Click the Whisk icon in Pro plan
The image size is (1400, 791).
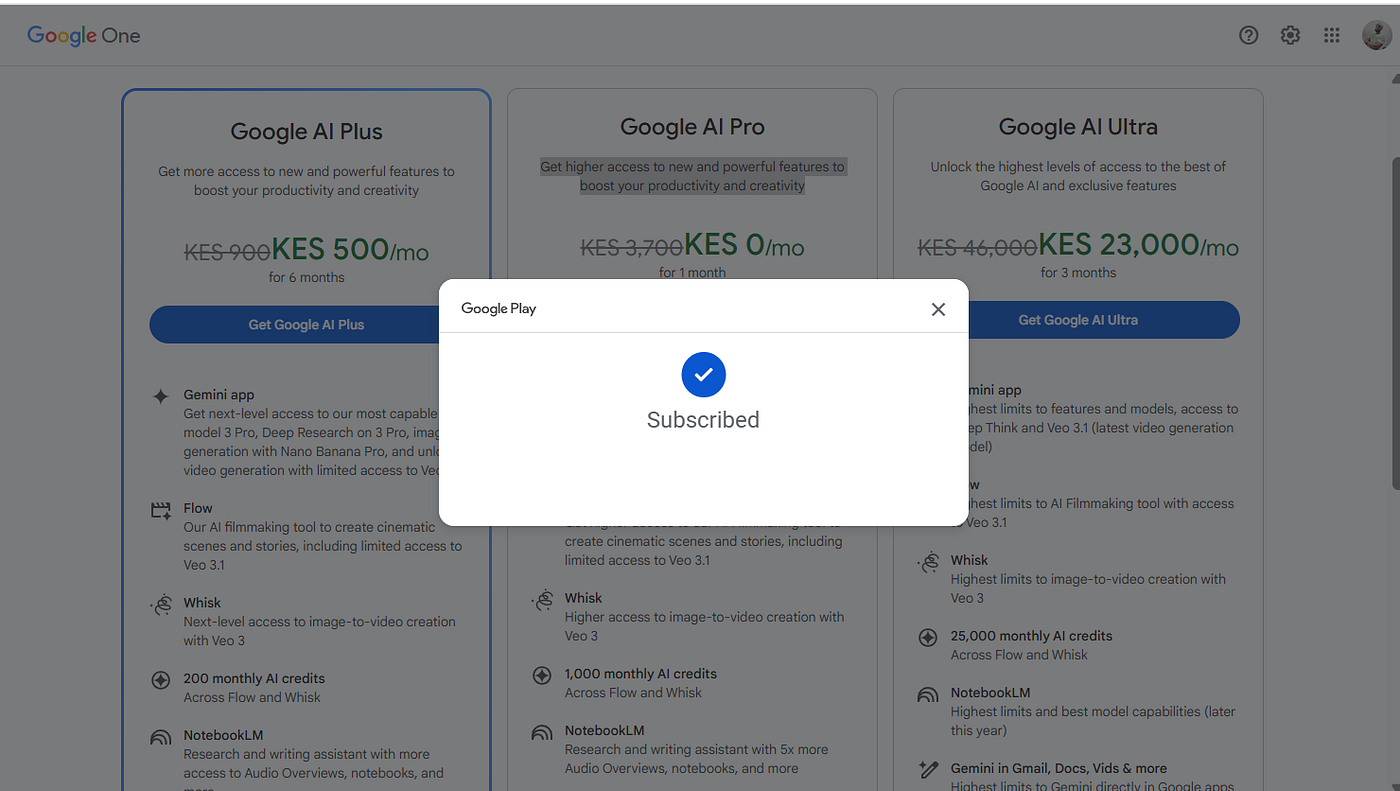click(x=542, y=600)
